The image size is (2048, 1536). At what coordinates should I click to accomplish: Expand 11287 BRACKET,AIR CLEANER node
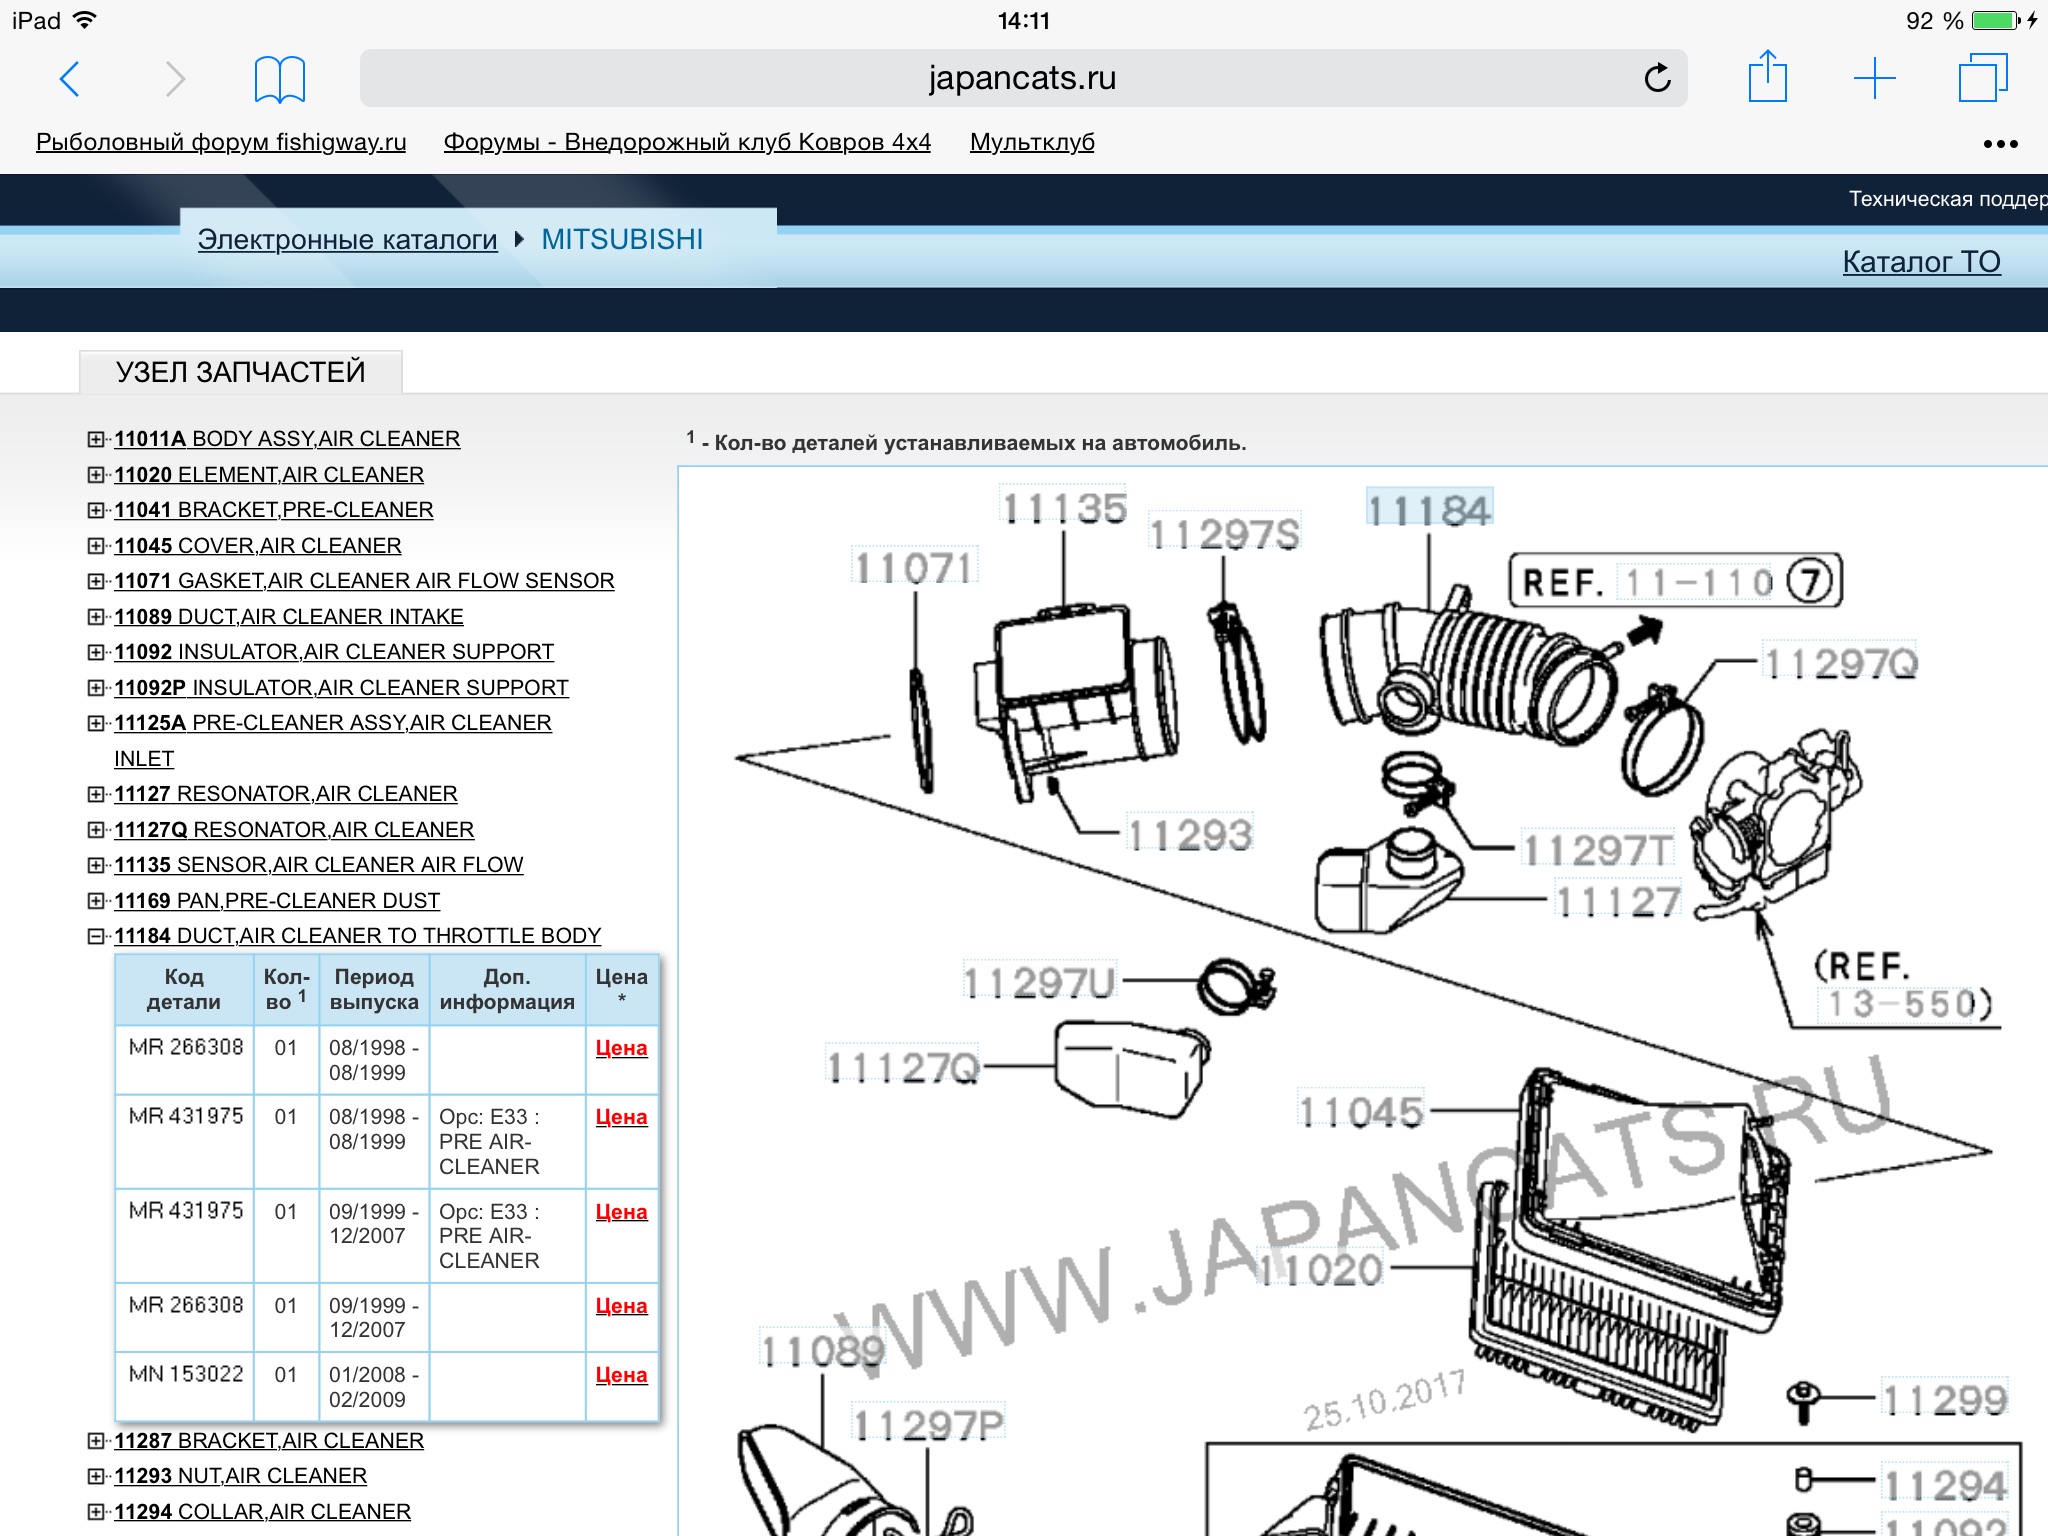pos(96,1441)
